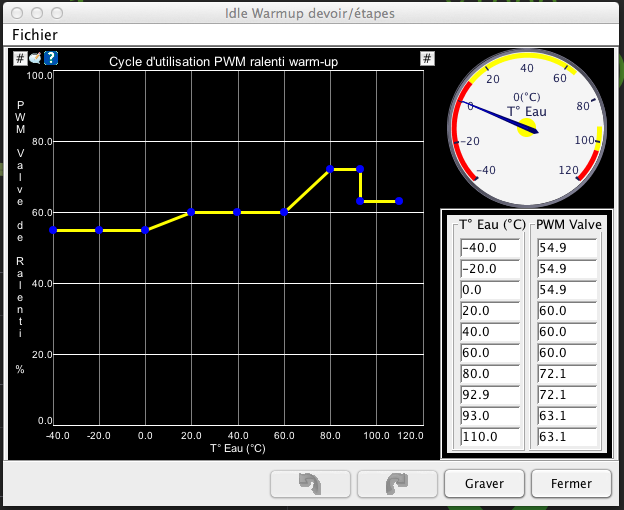Click the last curve point at 110.0 °C

point(399,201)
